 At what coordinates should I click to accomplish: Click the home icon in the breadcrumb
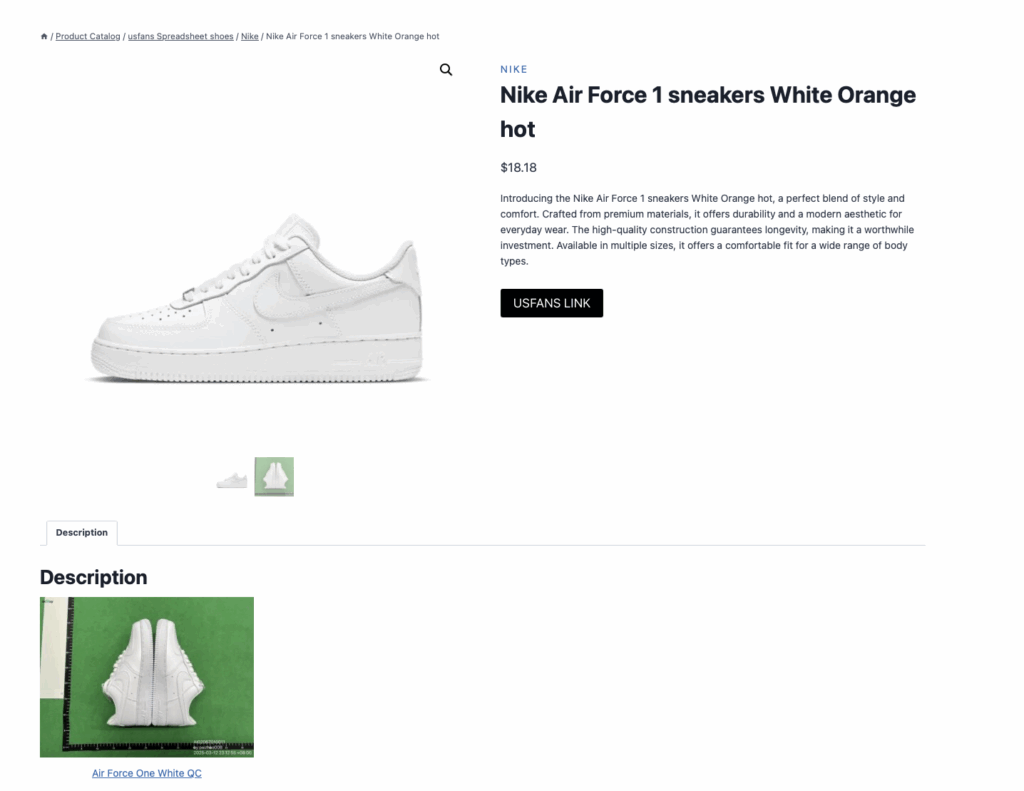click(44, 37)
